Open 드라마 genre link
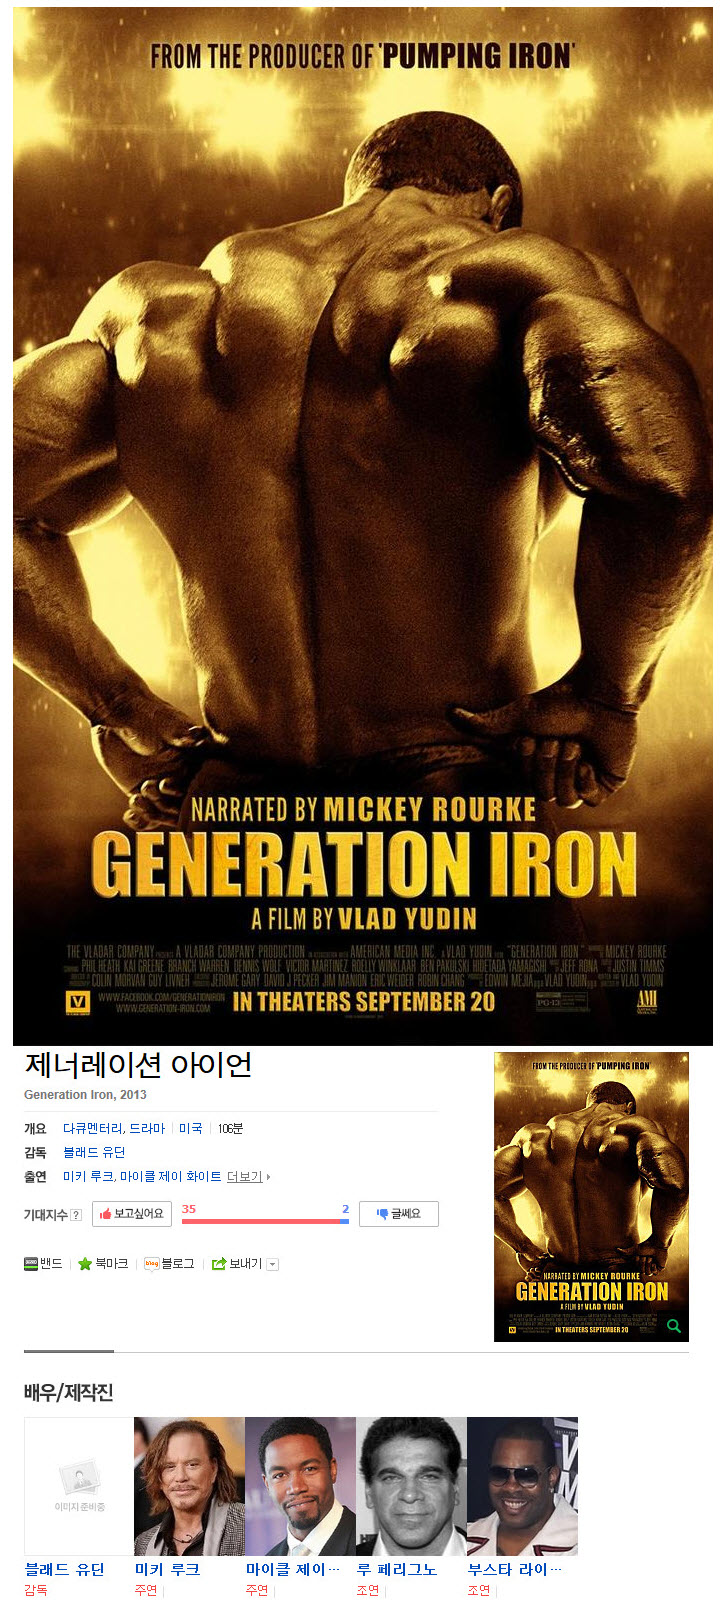This screenshot has width=721, height=1609. tap(147, 1128)
